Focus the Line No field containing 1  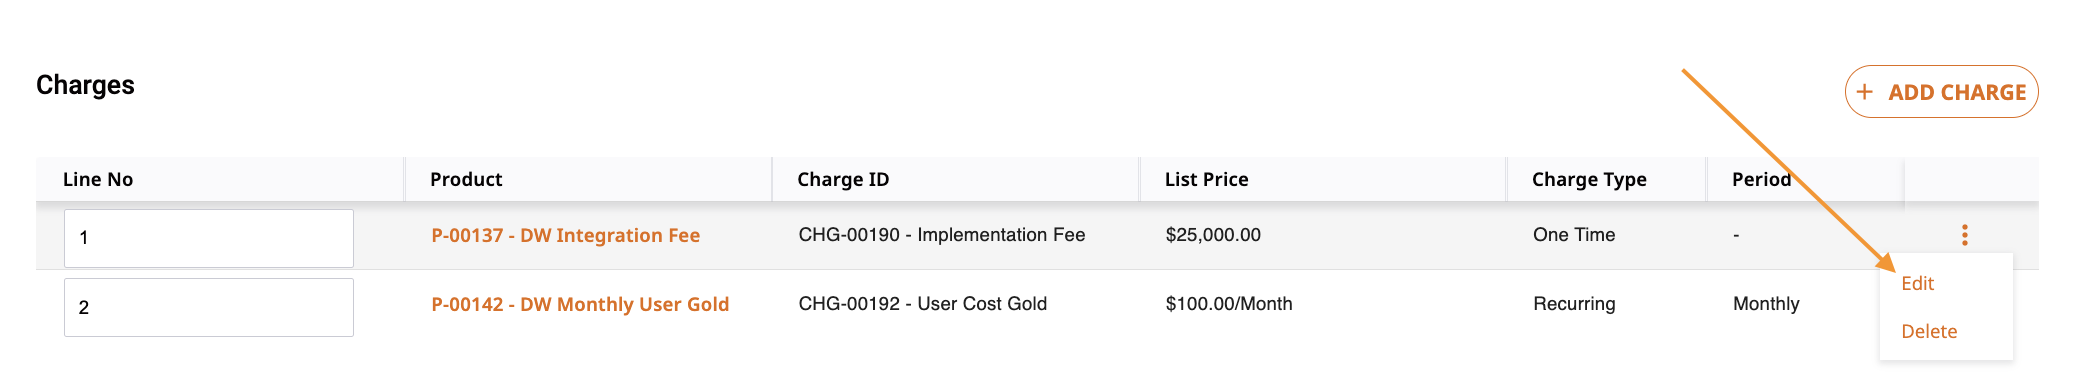pyautogui.click(x=209, y=238)
